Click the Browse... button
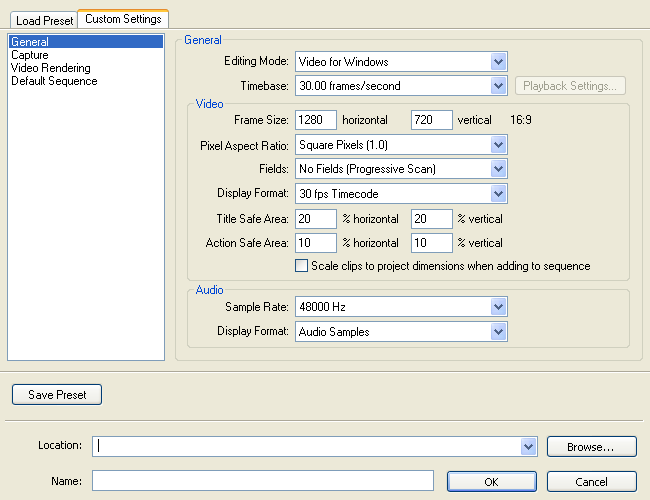Image resolution: width=650 pixels, height=500 pixels. (x=592, y=447)
